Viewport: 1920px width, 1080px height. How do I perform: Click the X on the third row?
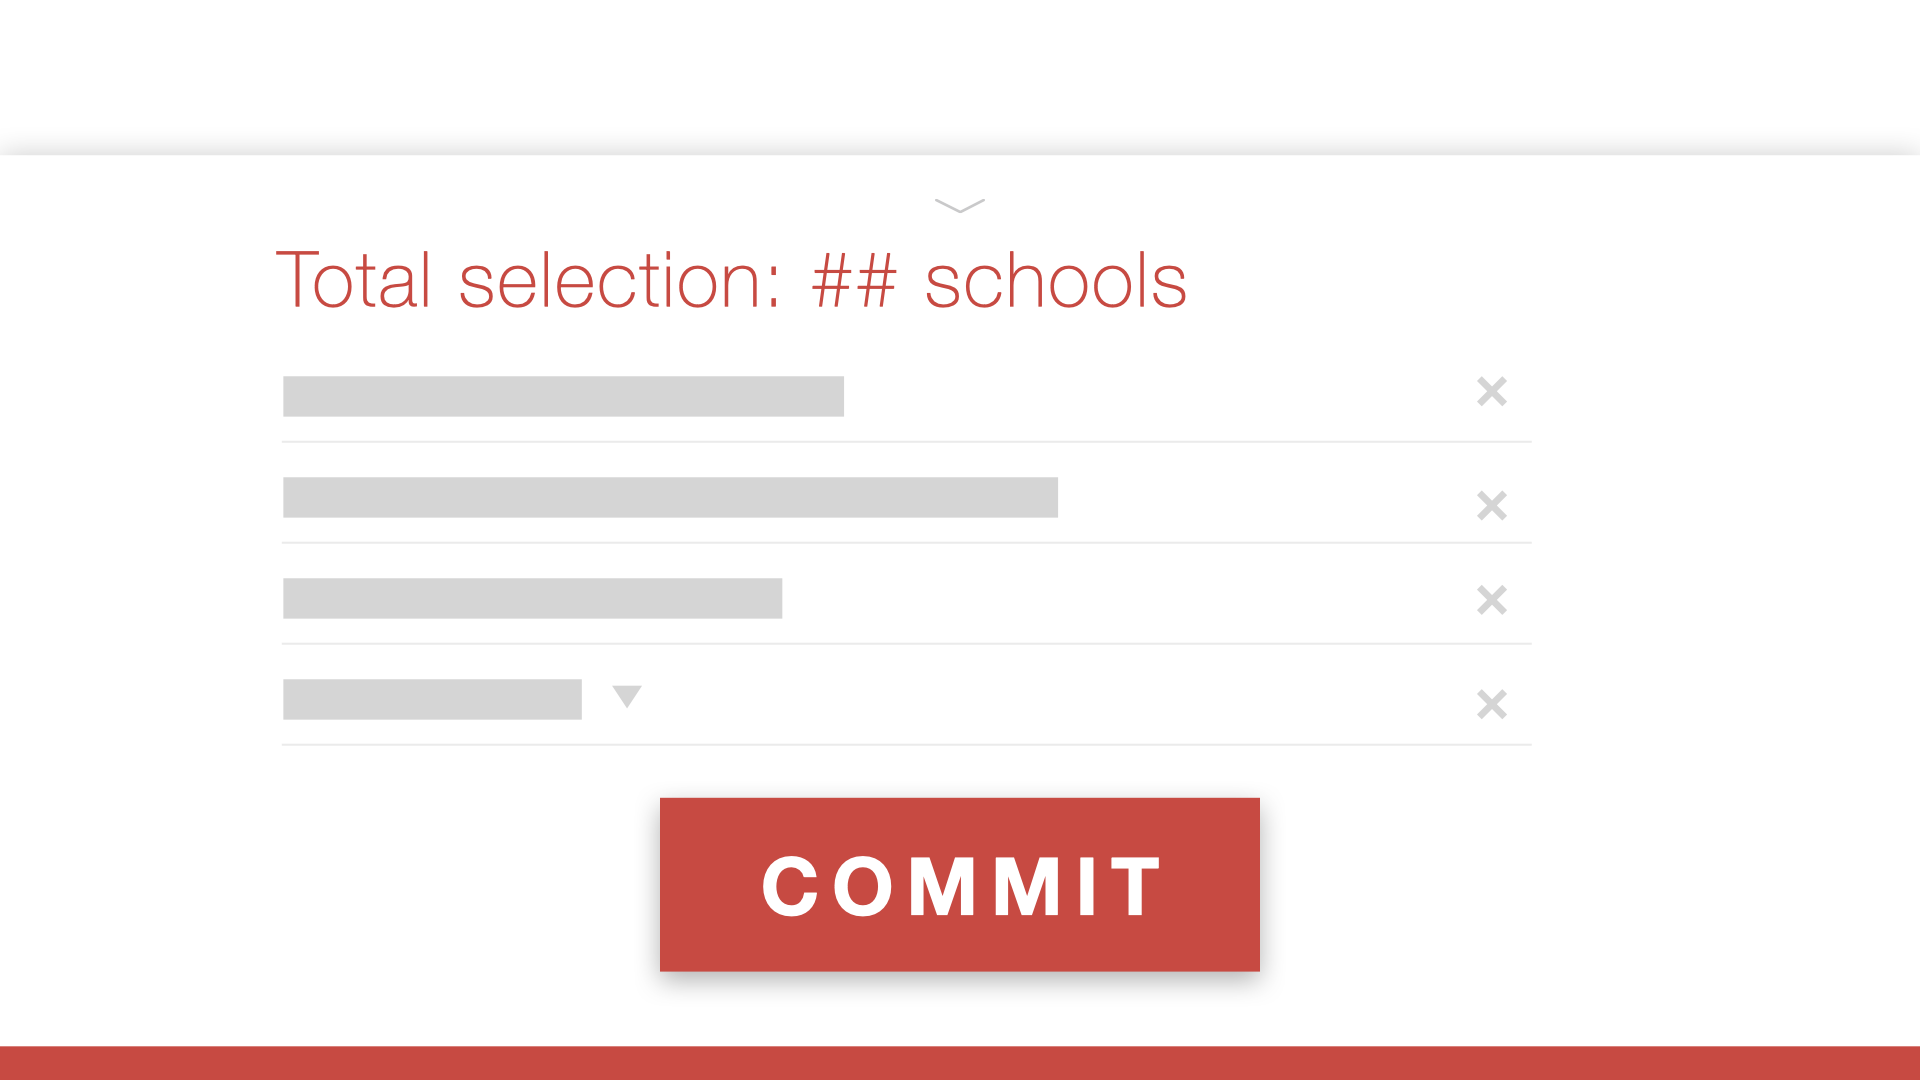tap(1491, 600)
